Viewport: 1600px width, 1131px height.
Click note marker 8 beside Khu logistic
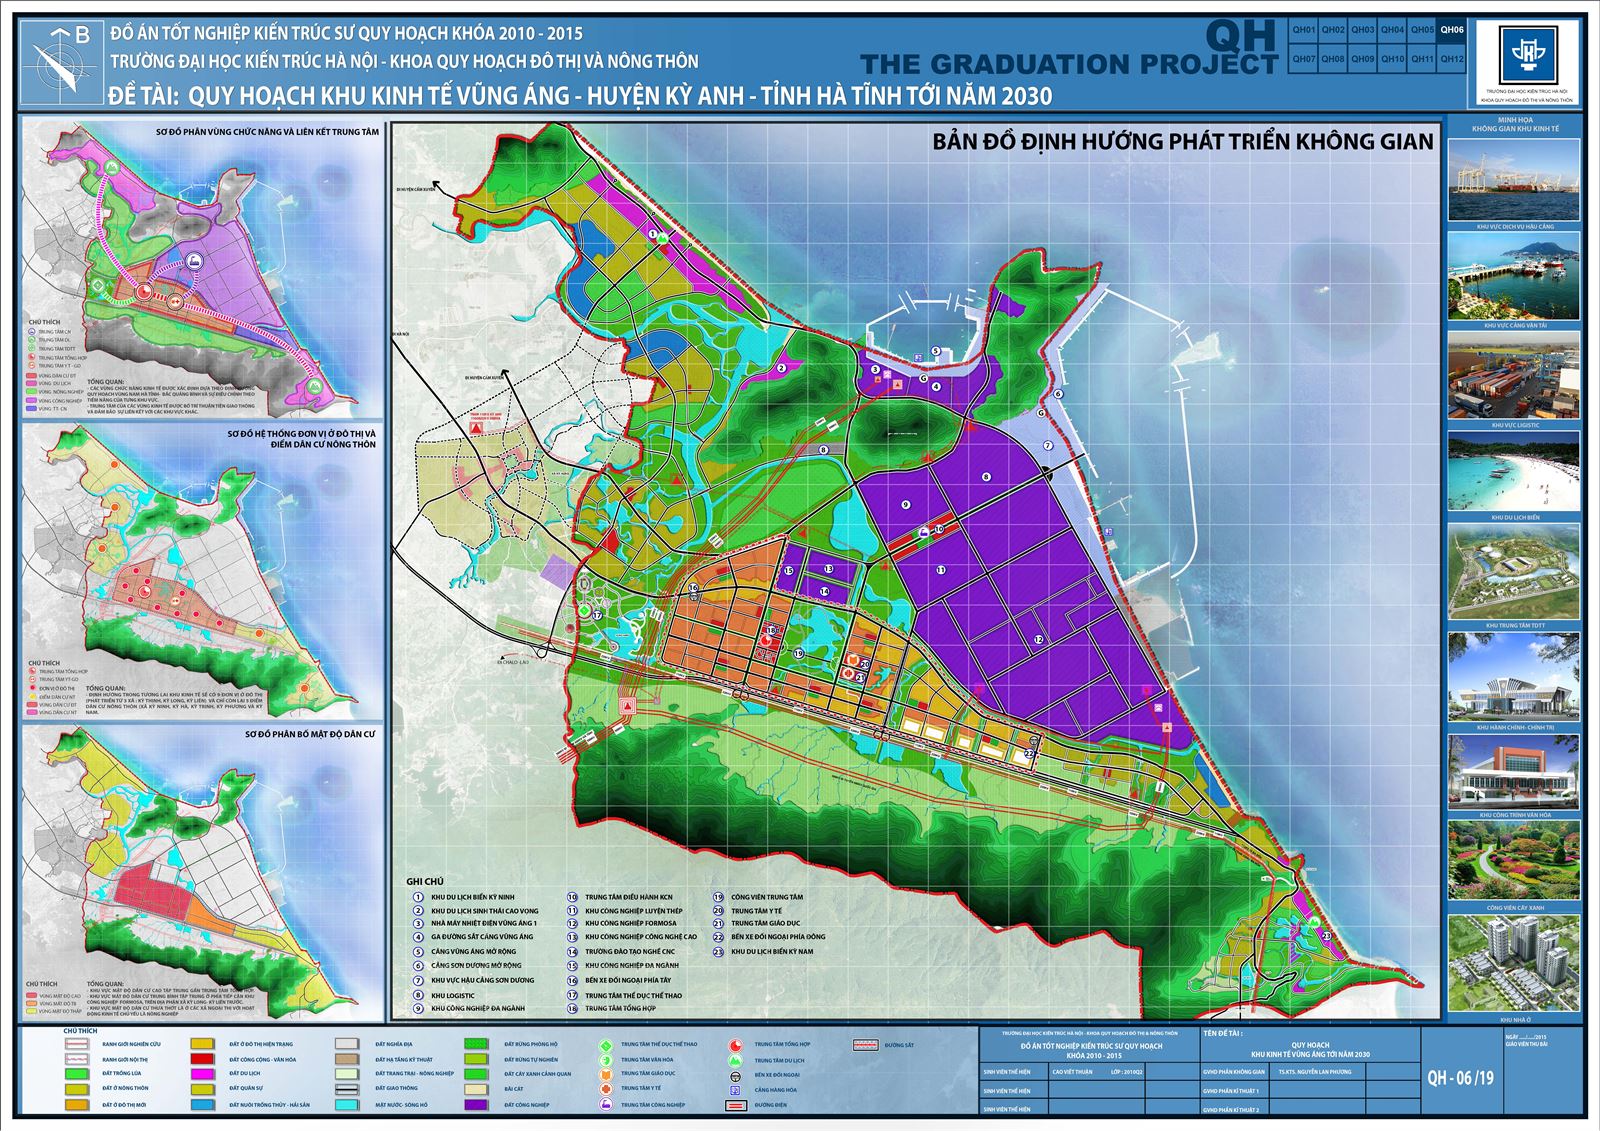coord(418,995)
